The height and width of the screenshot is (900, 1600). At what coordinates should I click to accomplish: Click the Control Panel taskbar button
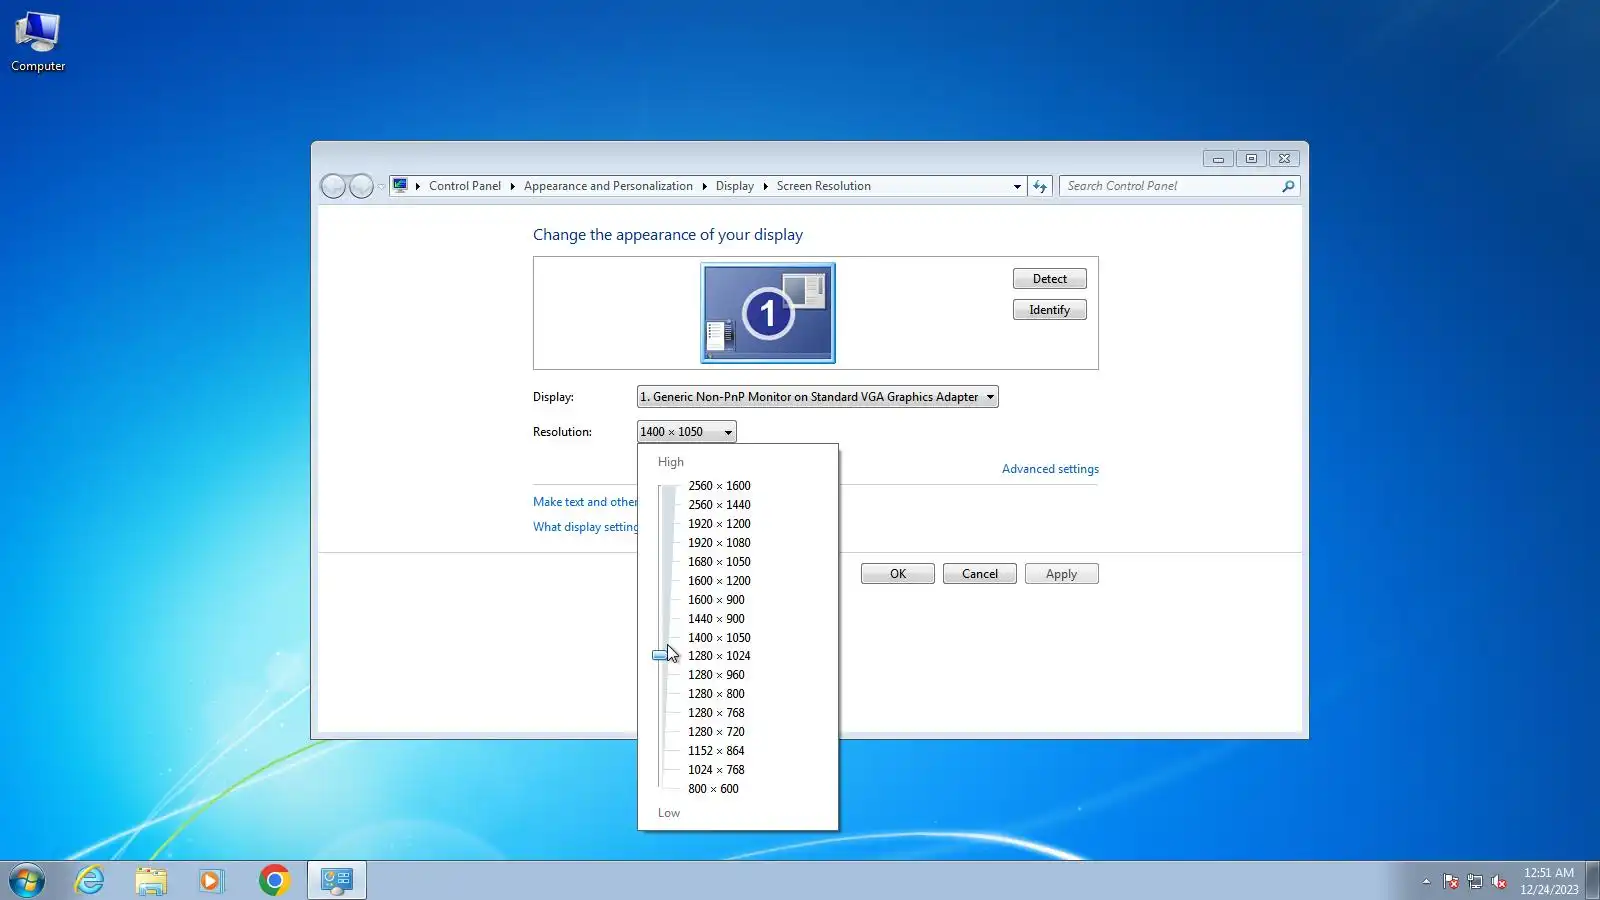(x=337, y=880)
